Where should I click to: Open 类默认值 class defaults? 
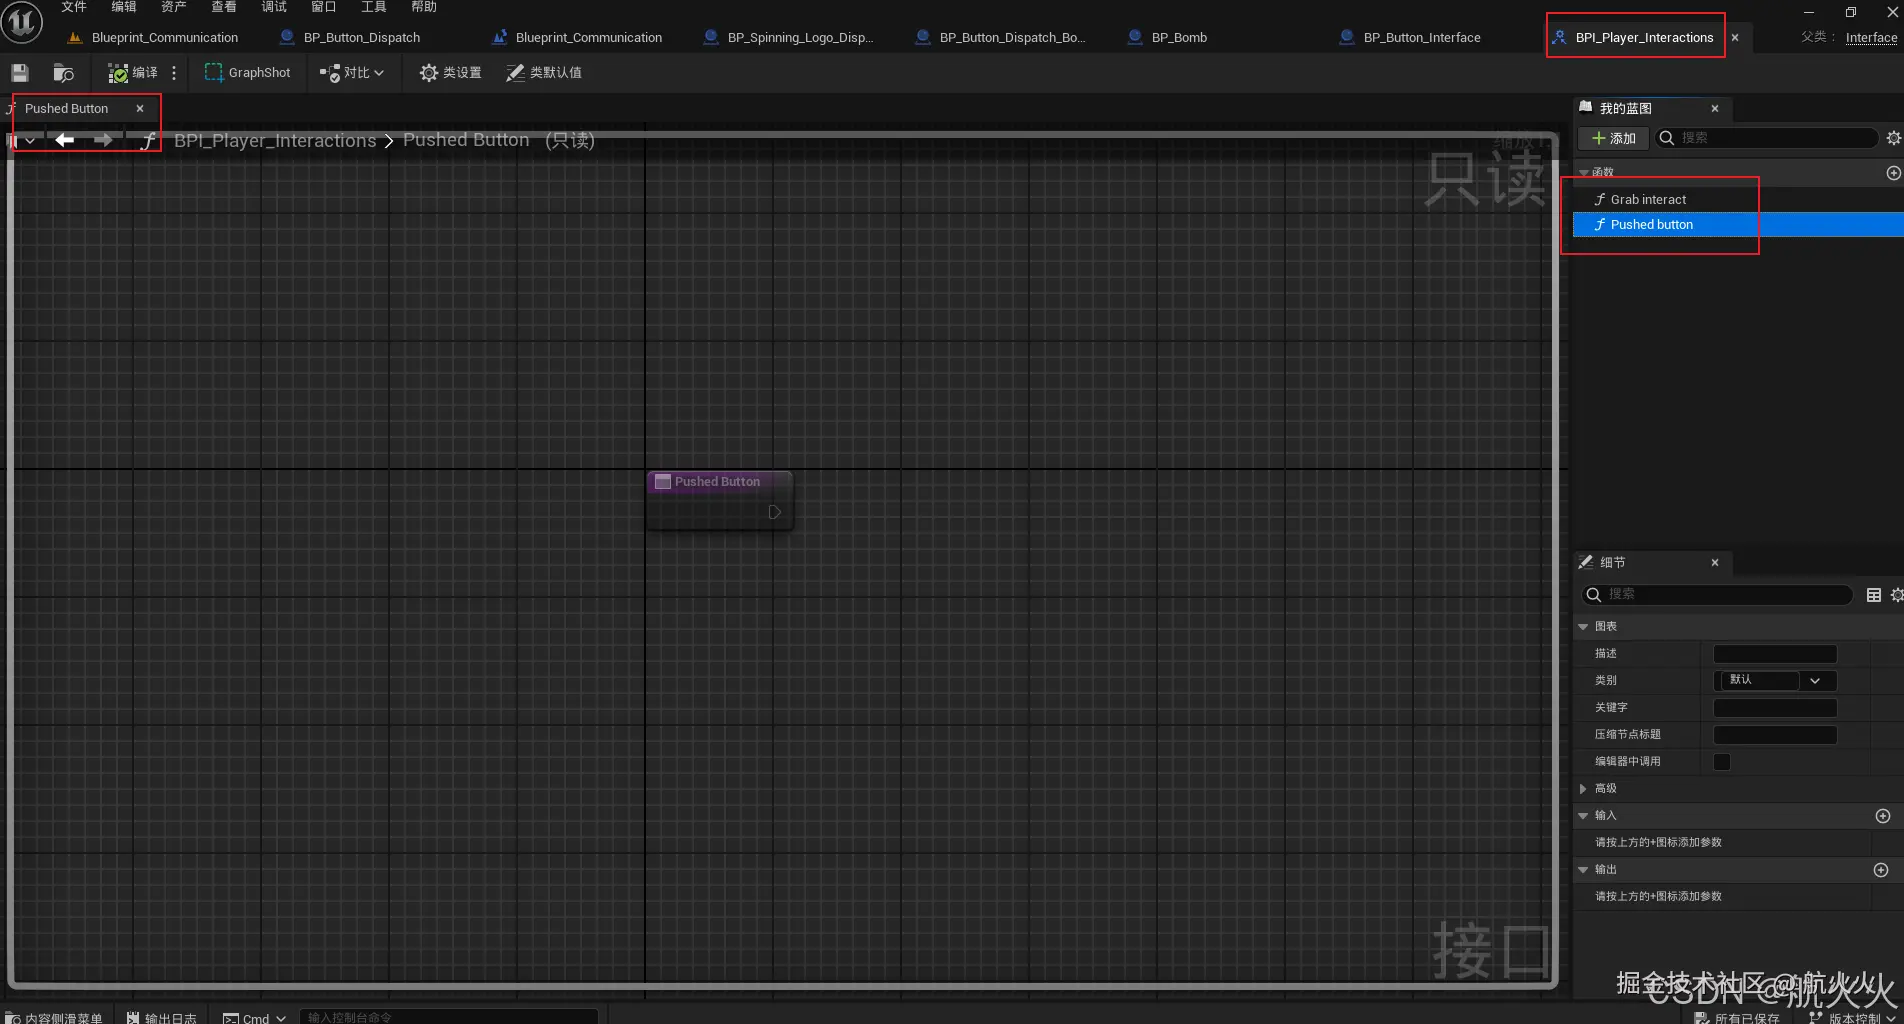[544, 73]
